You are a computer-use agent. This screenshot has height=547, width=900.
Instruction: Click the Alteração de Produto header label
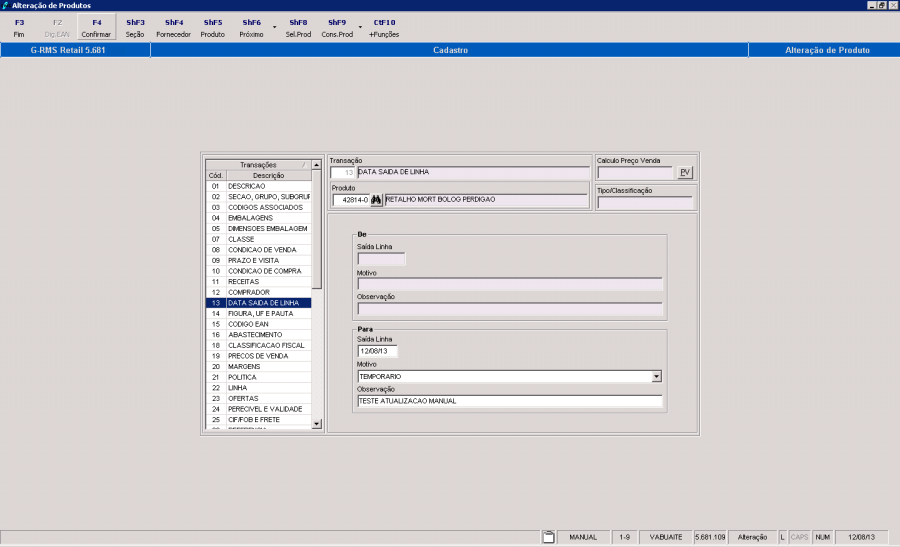pyautogui.click(x=827, y=50)
